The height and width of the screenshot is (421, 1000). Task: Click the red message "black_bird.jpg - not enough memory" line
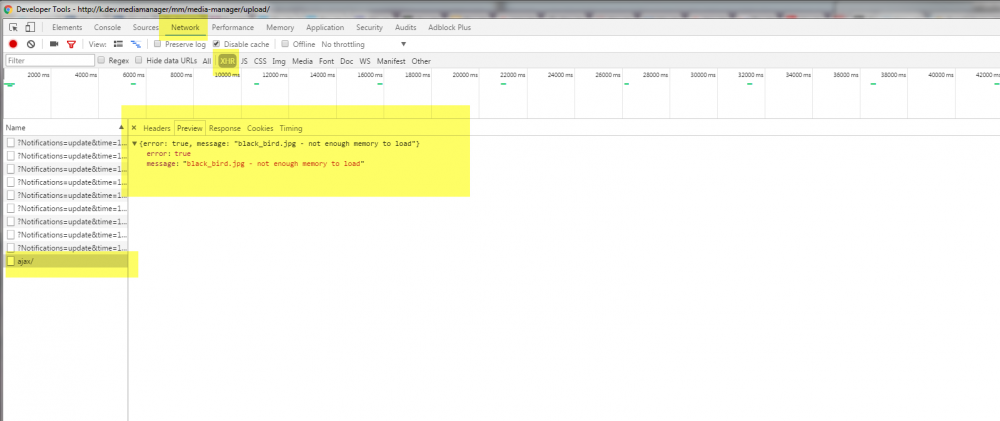click(x=255, y=164)
